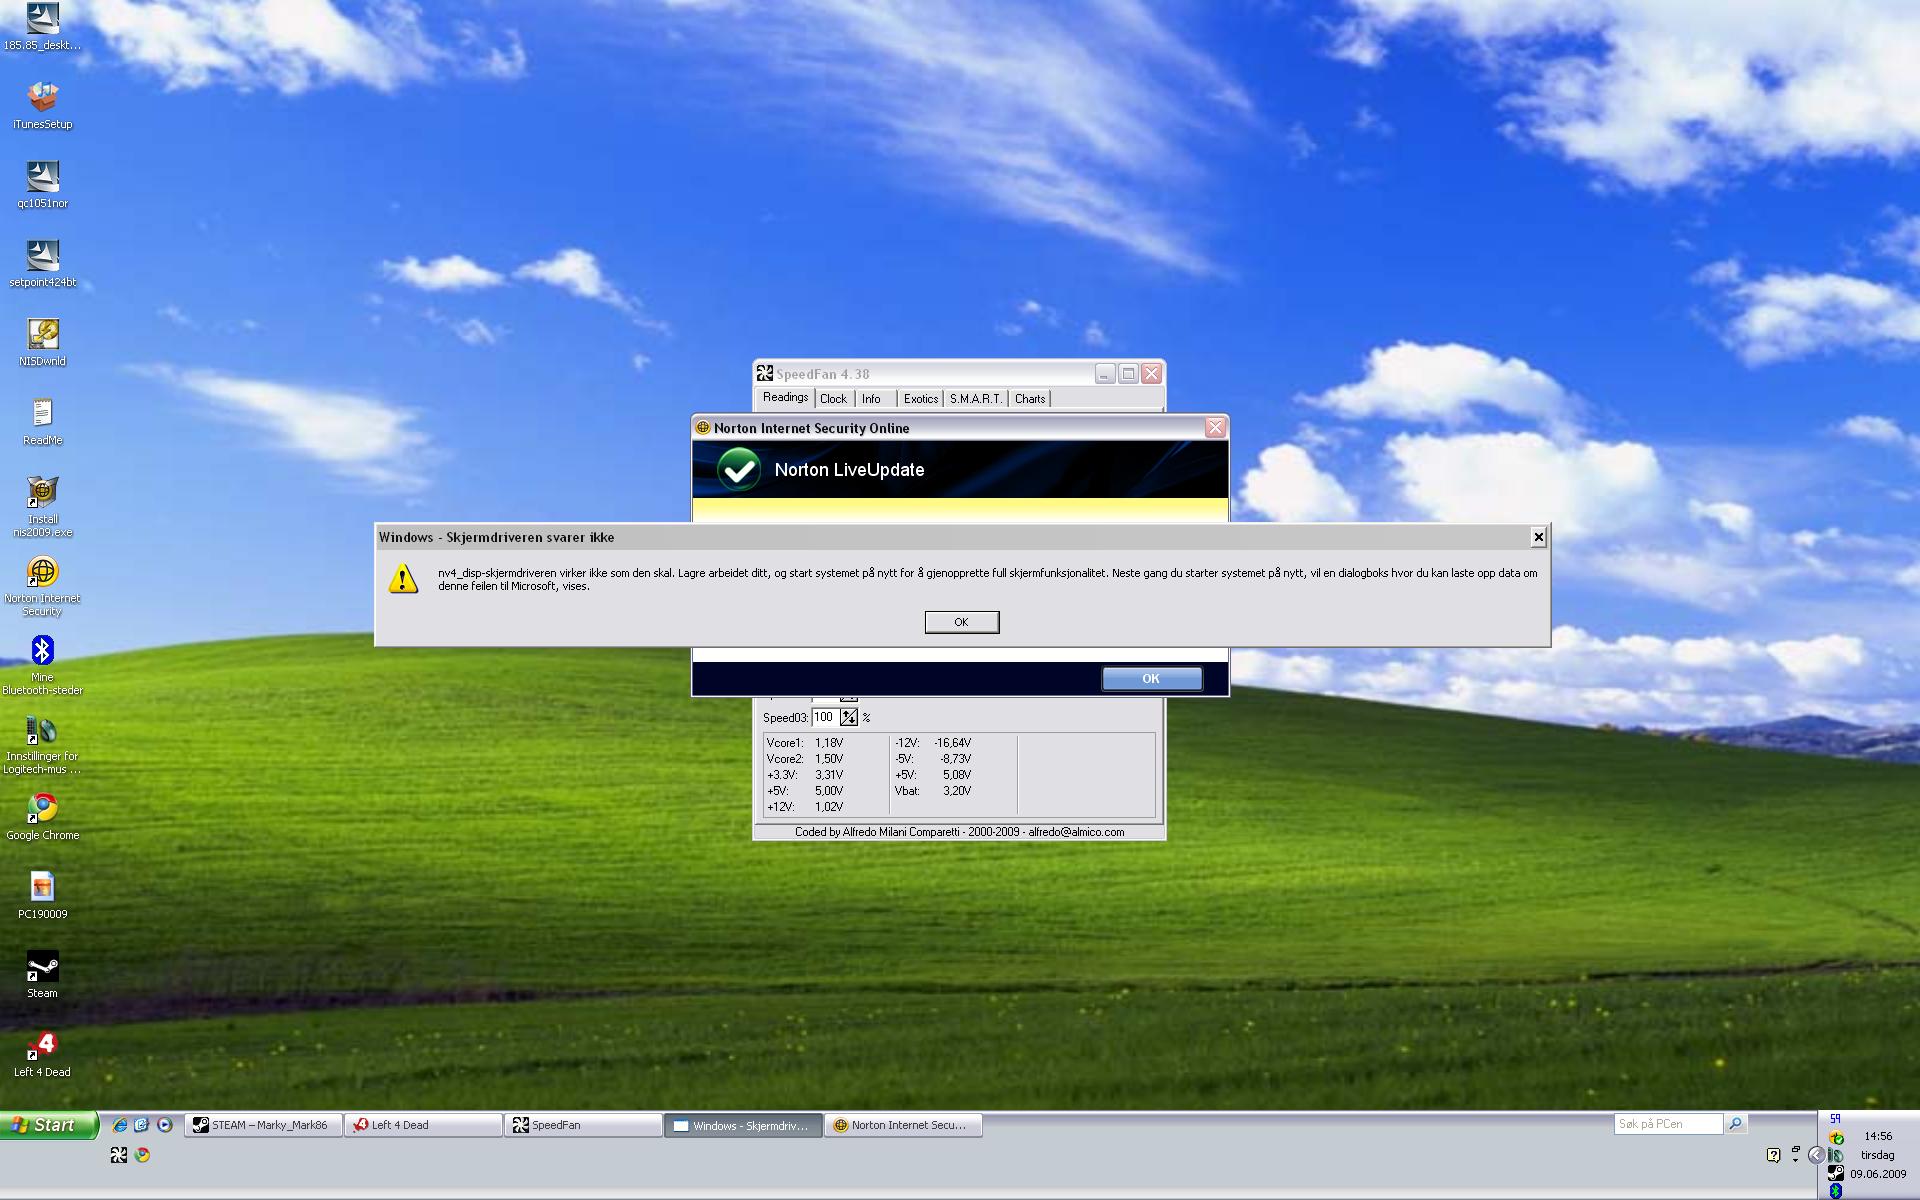Click Chrome icon in quick launch row
Viewport: 1920px width, 1200px height.
coord(142,1155)
